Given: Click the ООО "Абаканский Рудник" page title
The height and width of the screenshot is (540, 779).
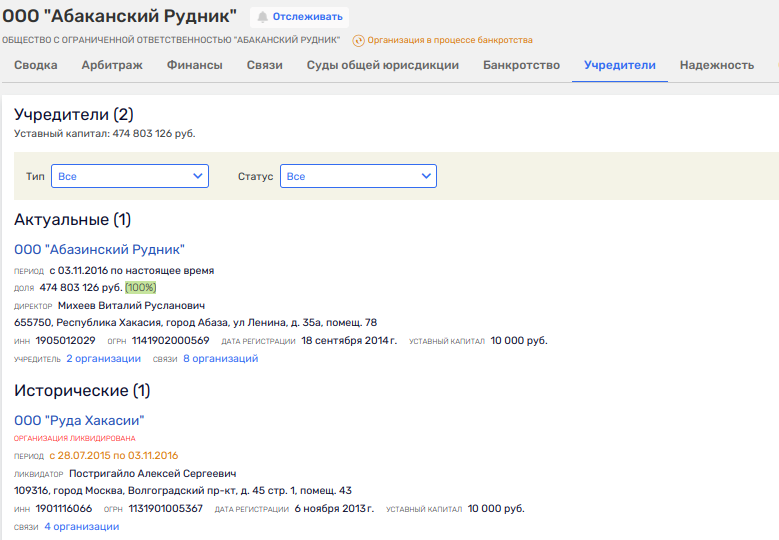Looking at the screenshot, I should pos(119,16).
